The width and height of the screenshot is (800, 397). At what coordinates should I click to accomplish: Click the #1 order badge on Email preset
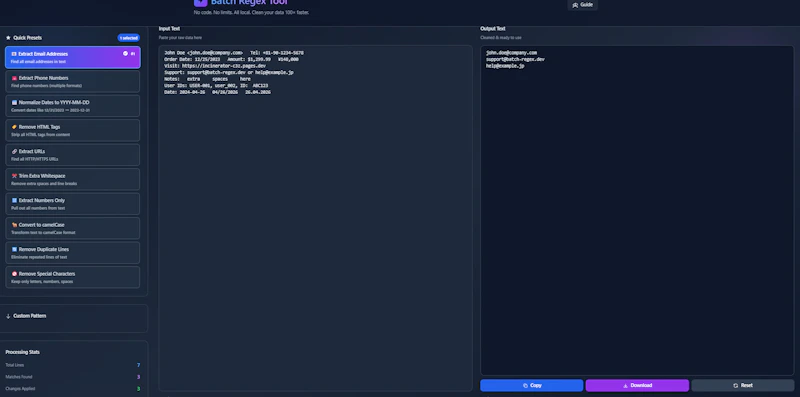133,54
